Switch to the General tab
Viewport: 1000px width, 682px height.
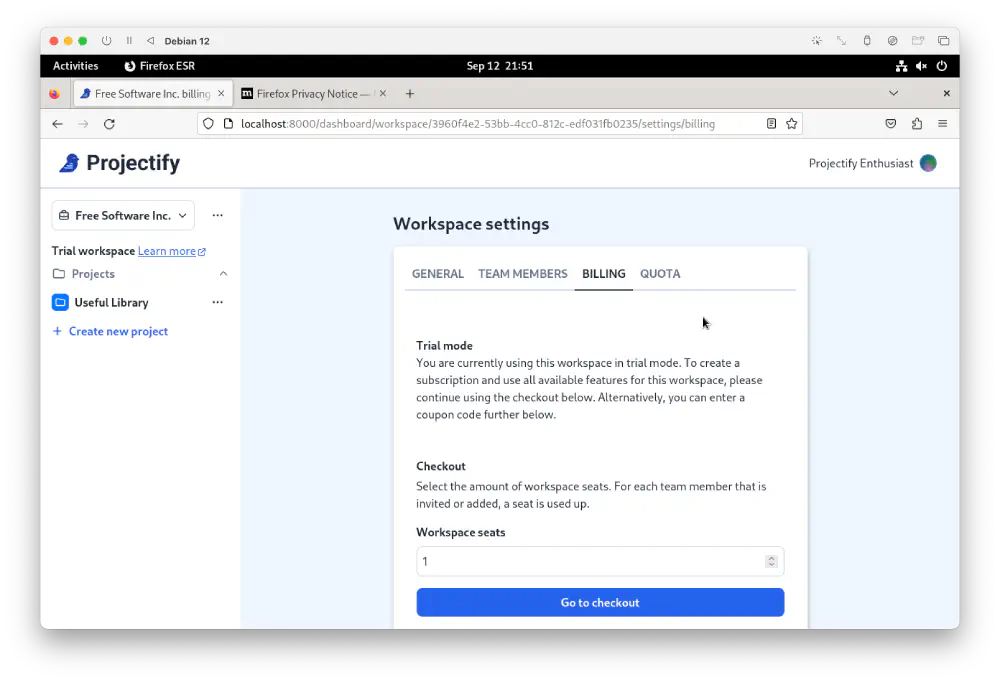[438, 274]
